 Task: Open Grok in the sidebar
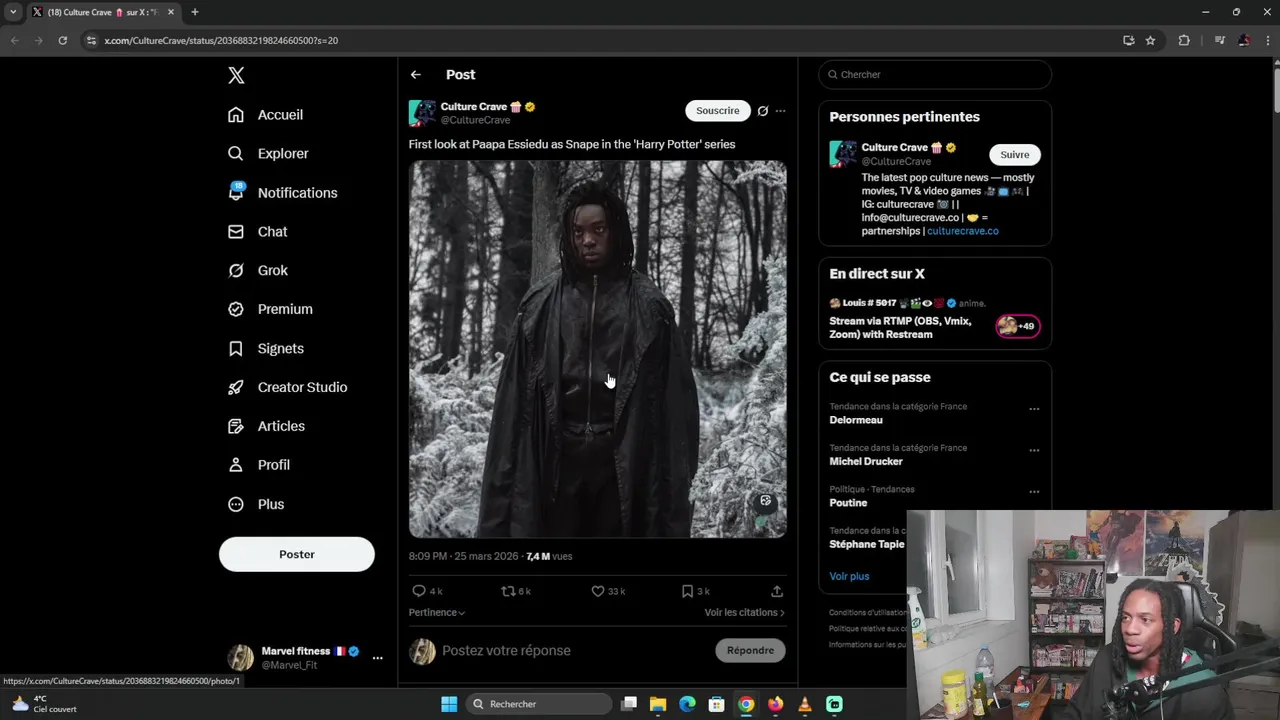257,271
